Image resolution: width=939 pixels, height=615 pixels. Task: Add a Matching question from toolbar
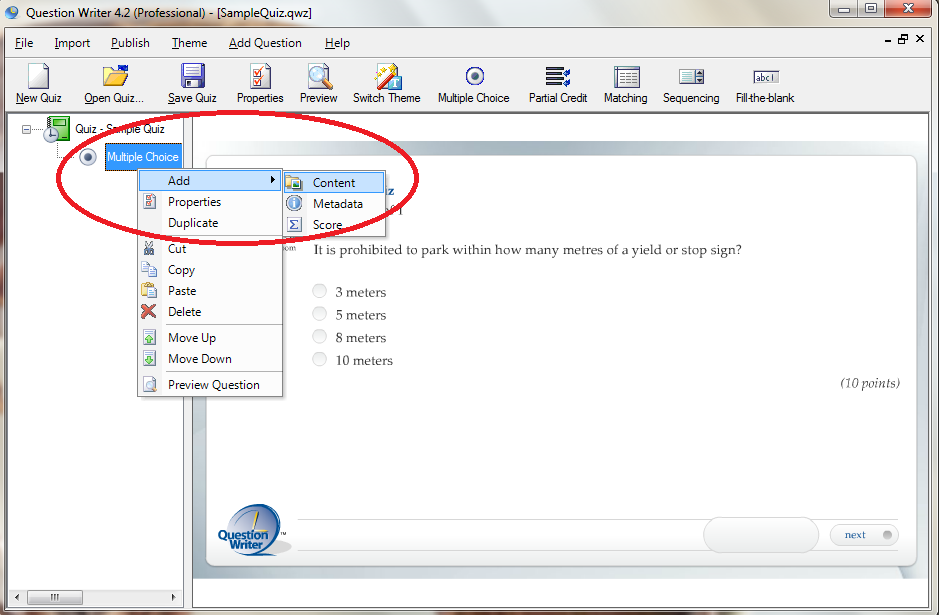pyautogui.click(x=626, y=78)
